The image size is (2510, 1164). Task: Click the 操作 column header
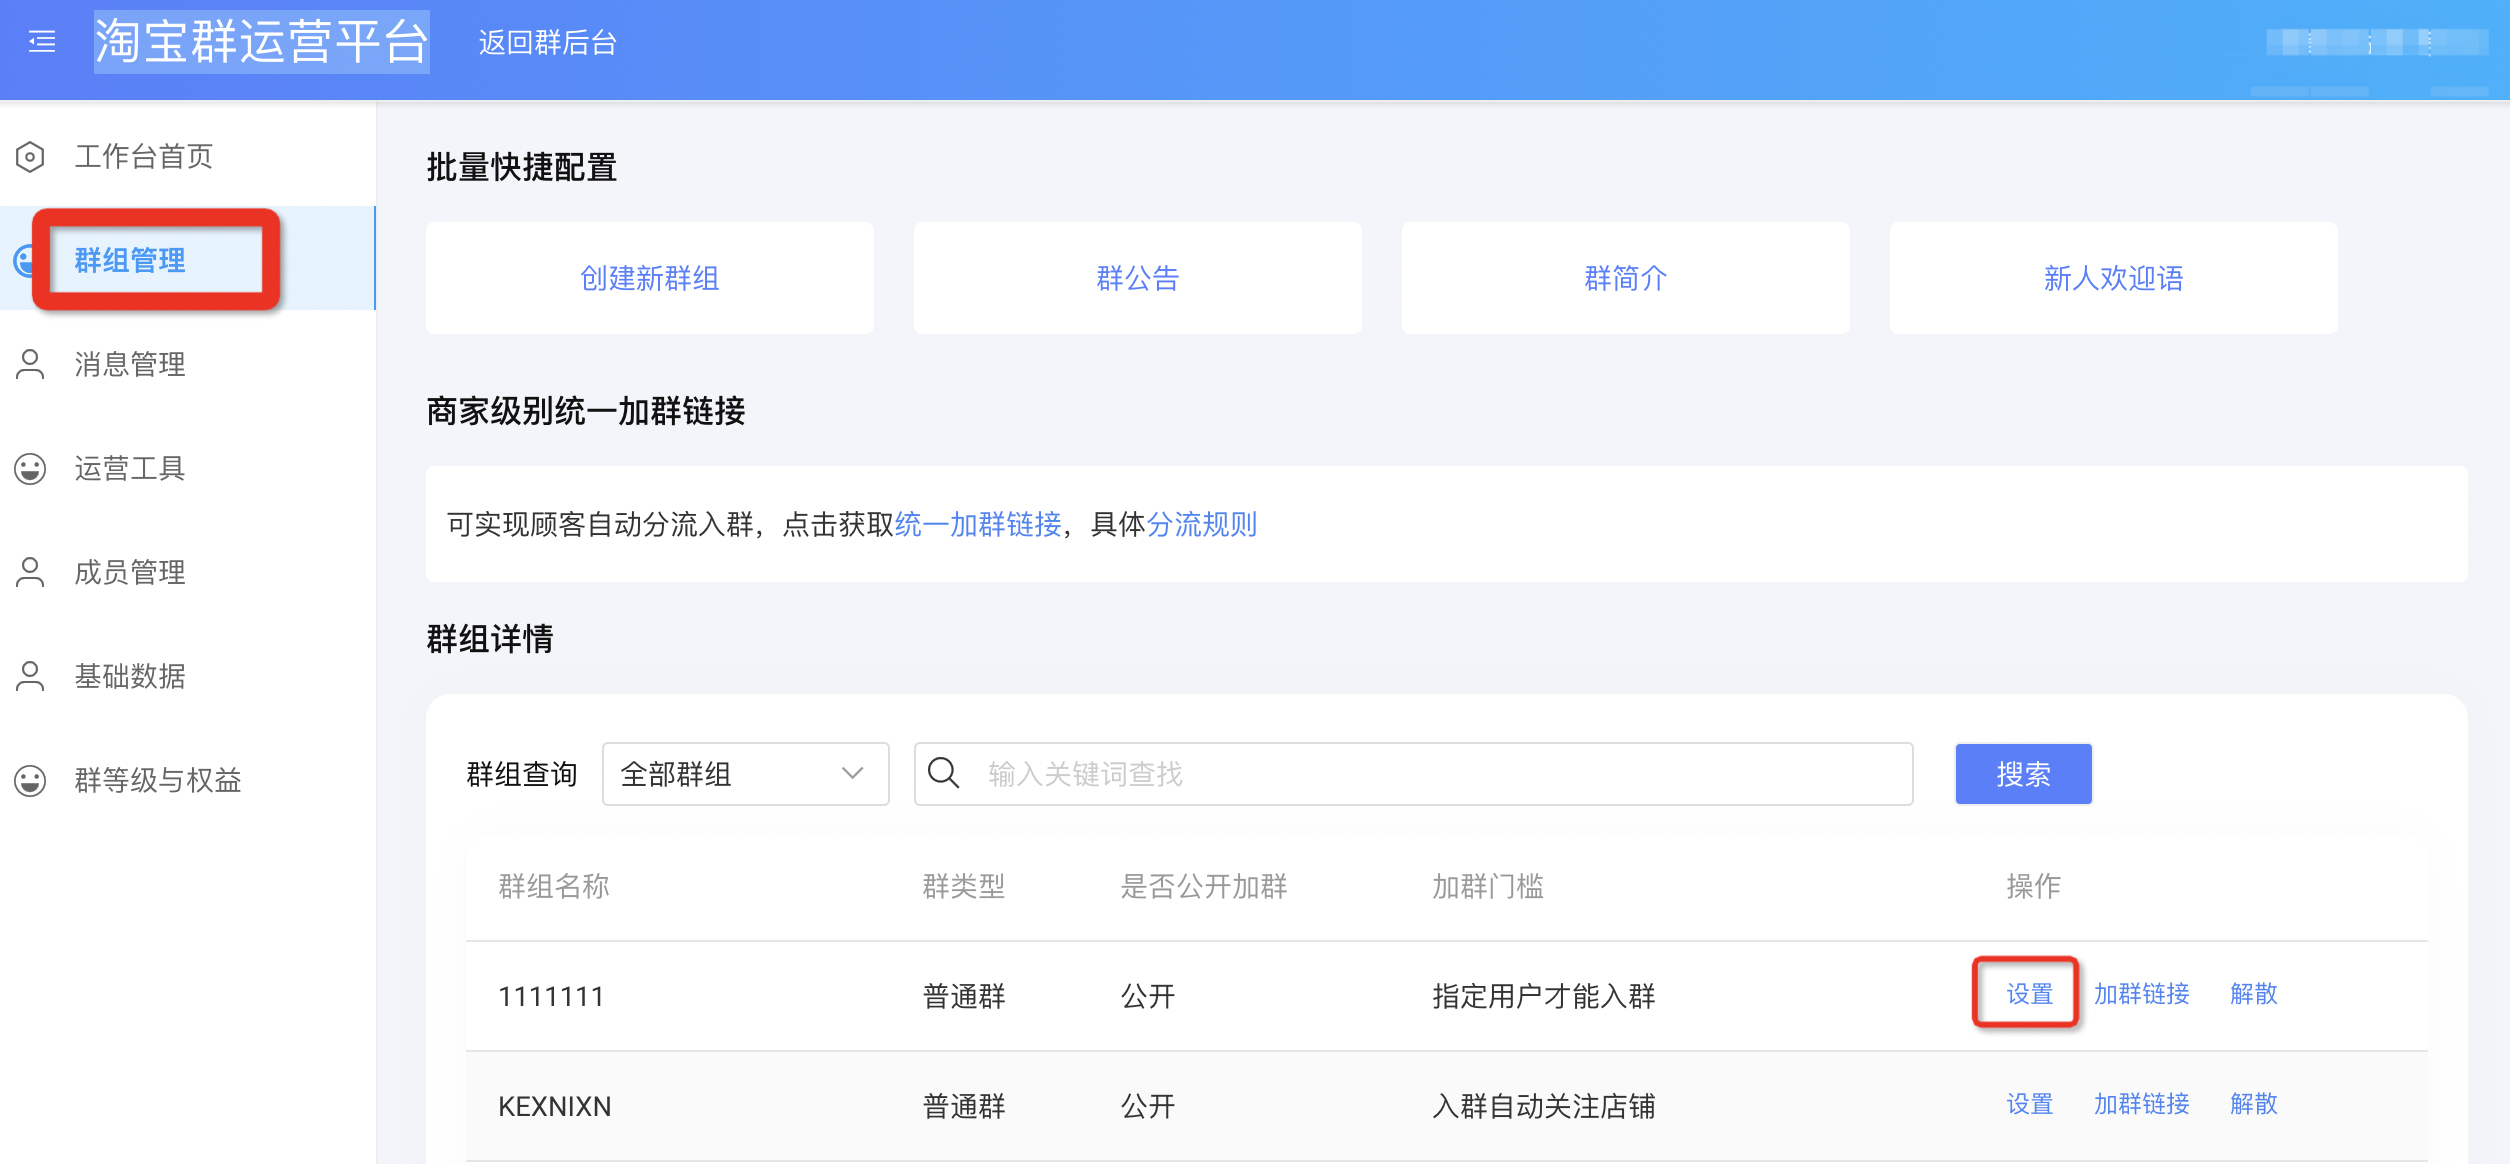pyautogui.click(x=2033, y=886)
